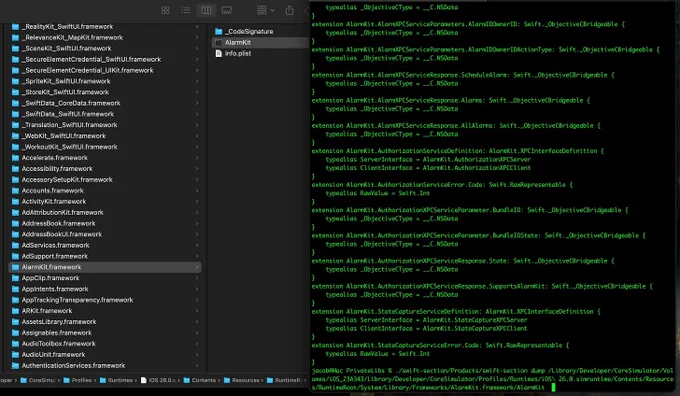Select the column view icon
The height and width of the screenshot is (396, 680).
click(x=206, y=10)
